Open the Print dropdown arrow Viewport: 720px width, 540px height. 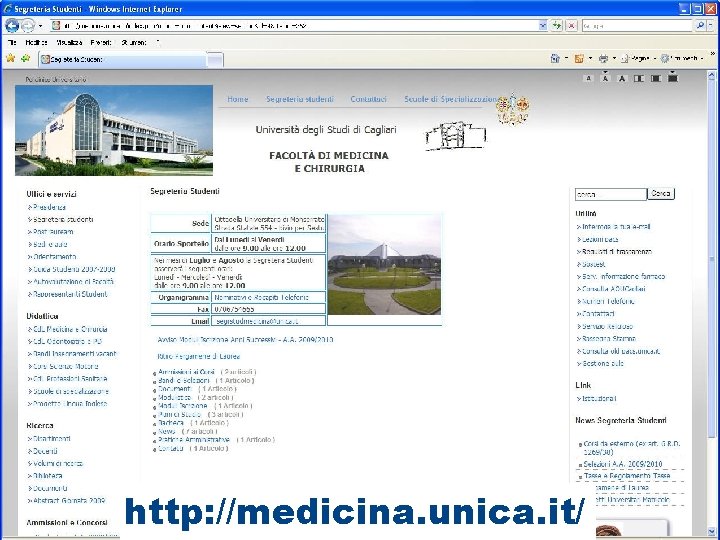tap(614, 58)
